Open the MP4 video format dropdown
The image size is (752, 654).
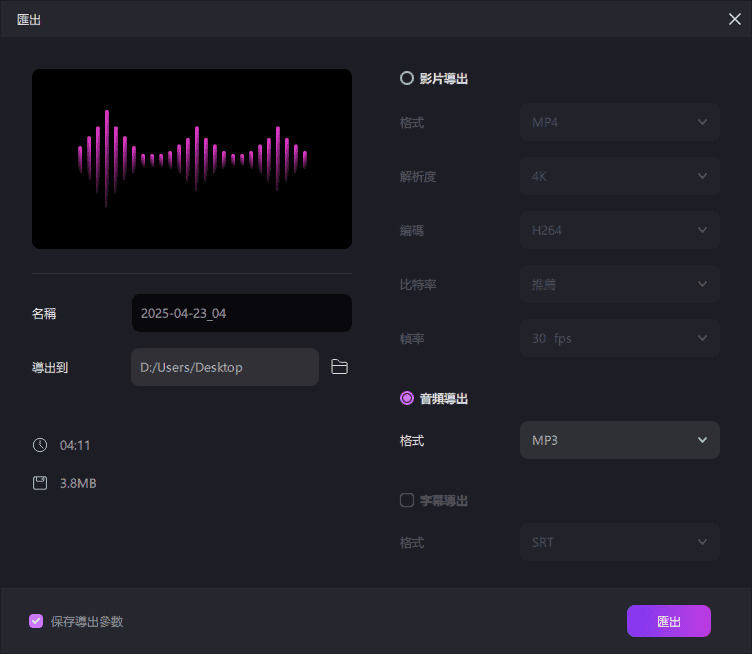(619, 122)
